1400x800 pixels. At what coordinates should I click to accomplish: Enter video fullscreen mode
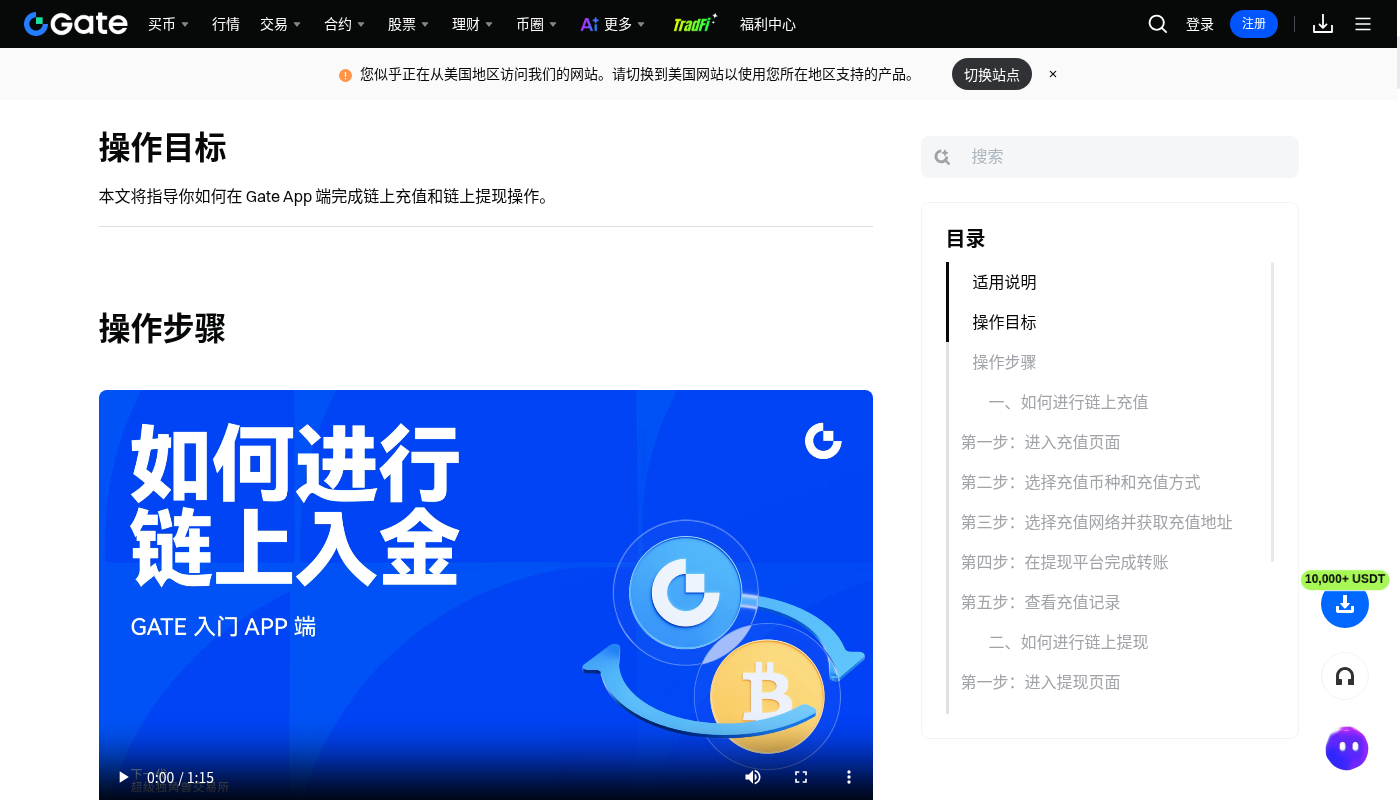click(801, 777)
